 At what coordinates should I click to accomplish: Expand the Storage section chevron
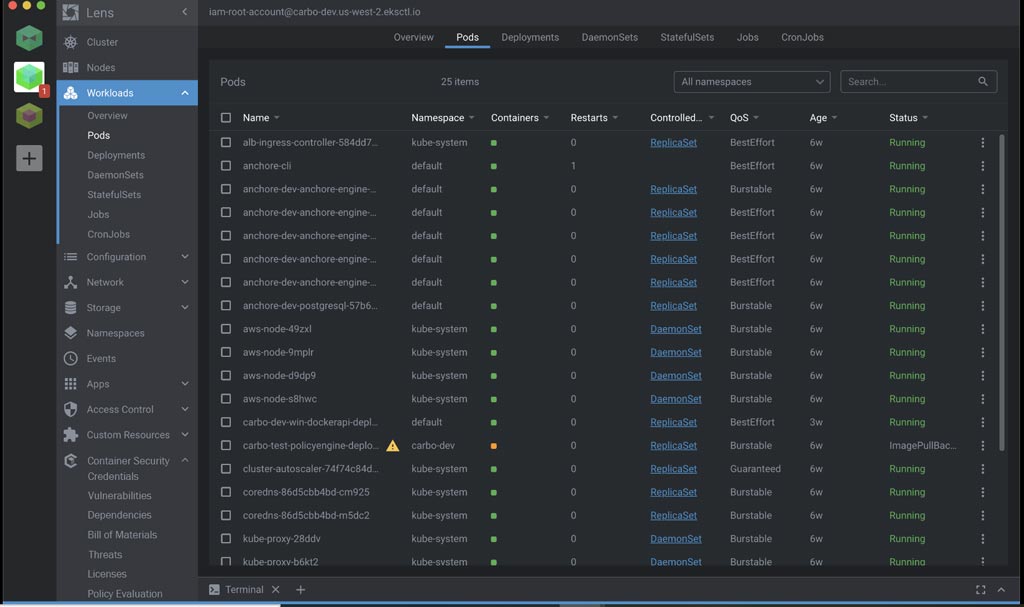[x=185, y=308]
